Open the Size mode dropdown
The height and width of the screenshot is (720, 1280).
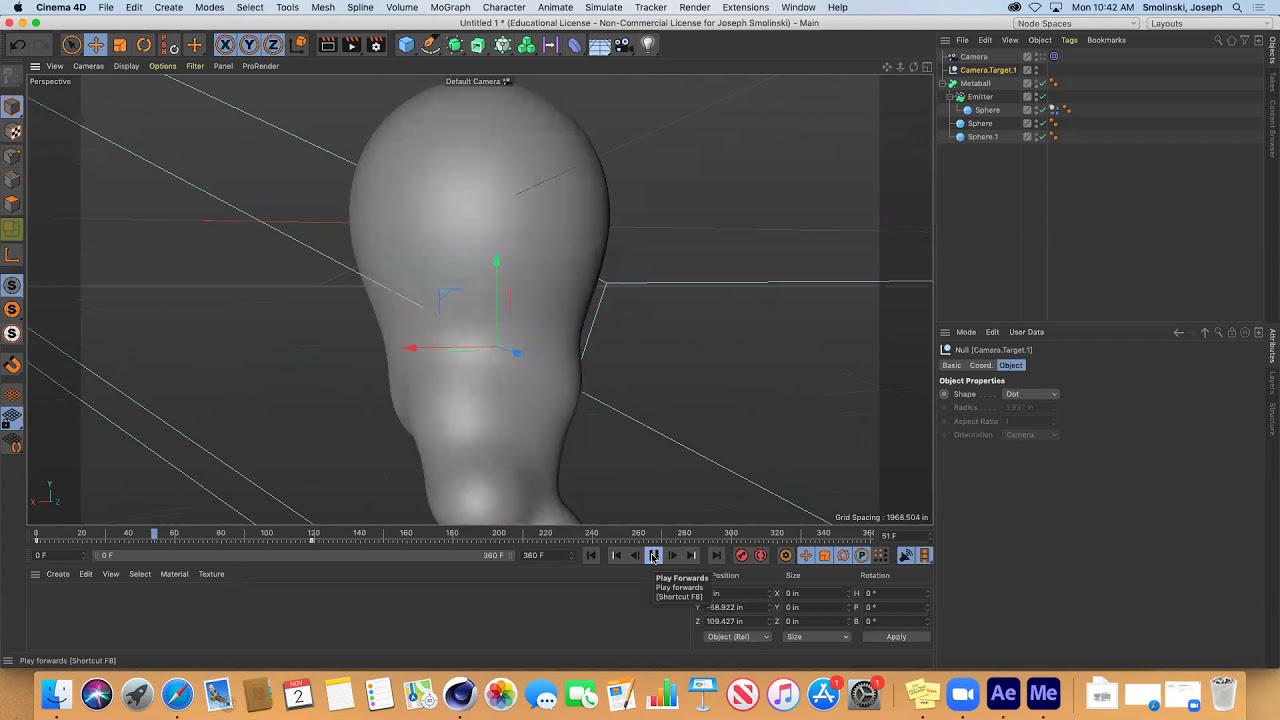click(x=816, y=637)
